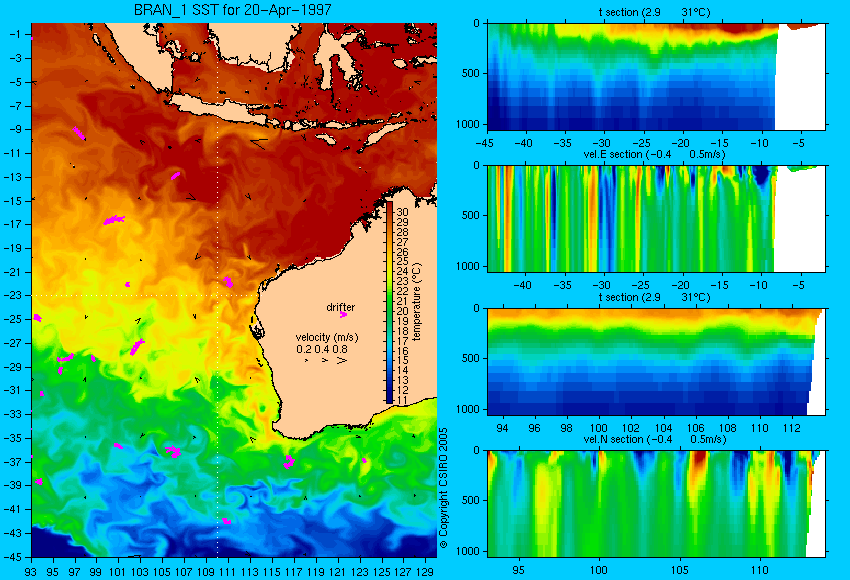The image size is (850, 580).
Task: Select the -23 latitude tick on the map
Action: [14, 295]
